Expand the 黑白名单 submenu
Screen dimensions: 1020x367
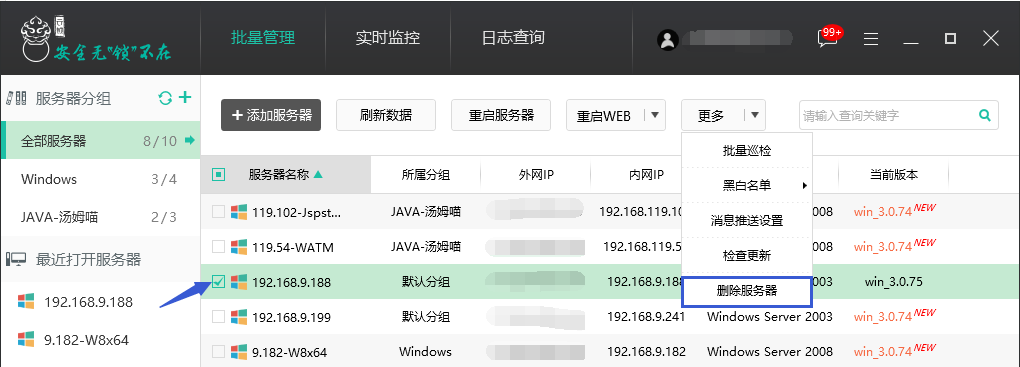(747, 185)
